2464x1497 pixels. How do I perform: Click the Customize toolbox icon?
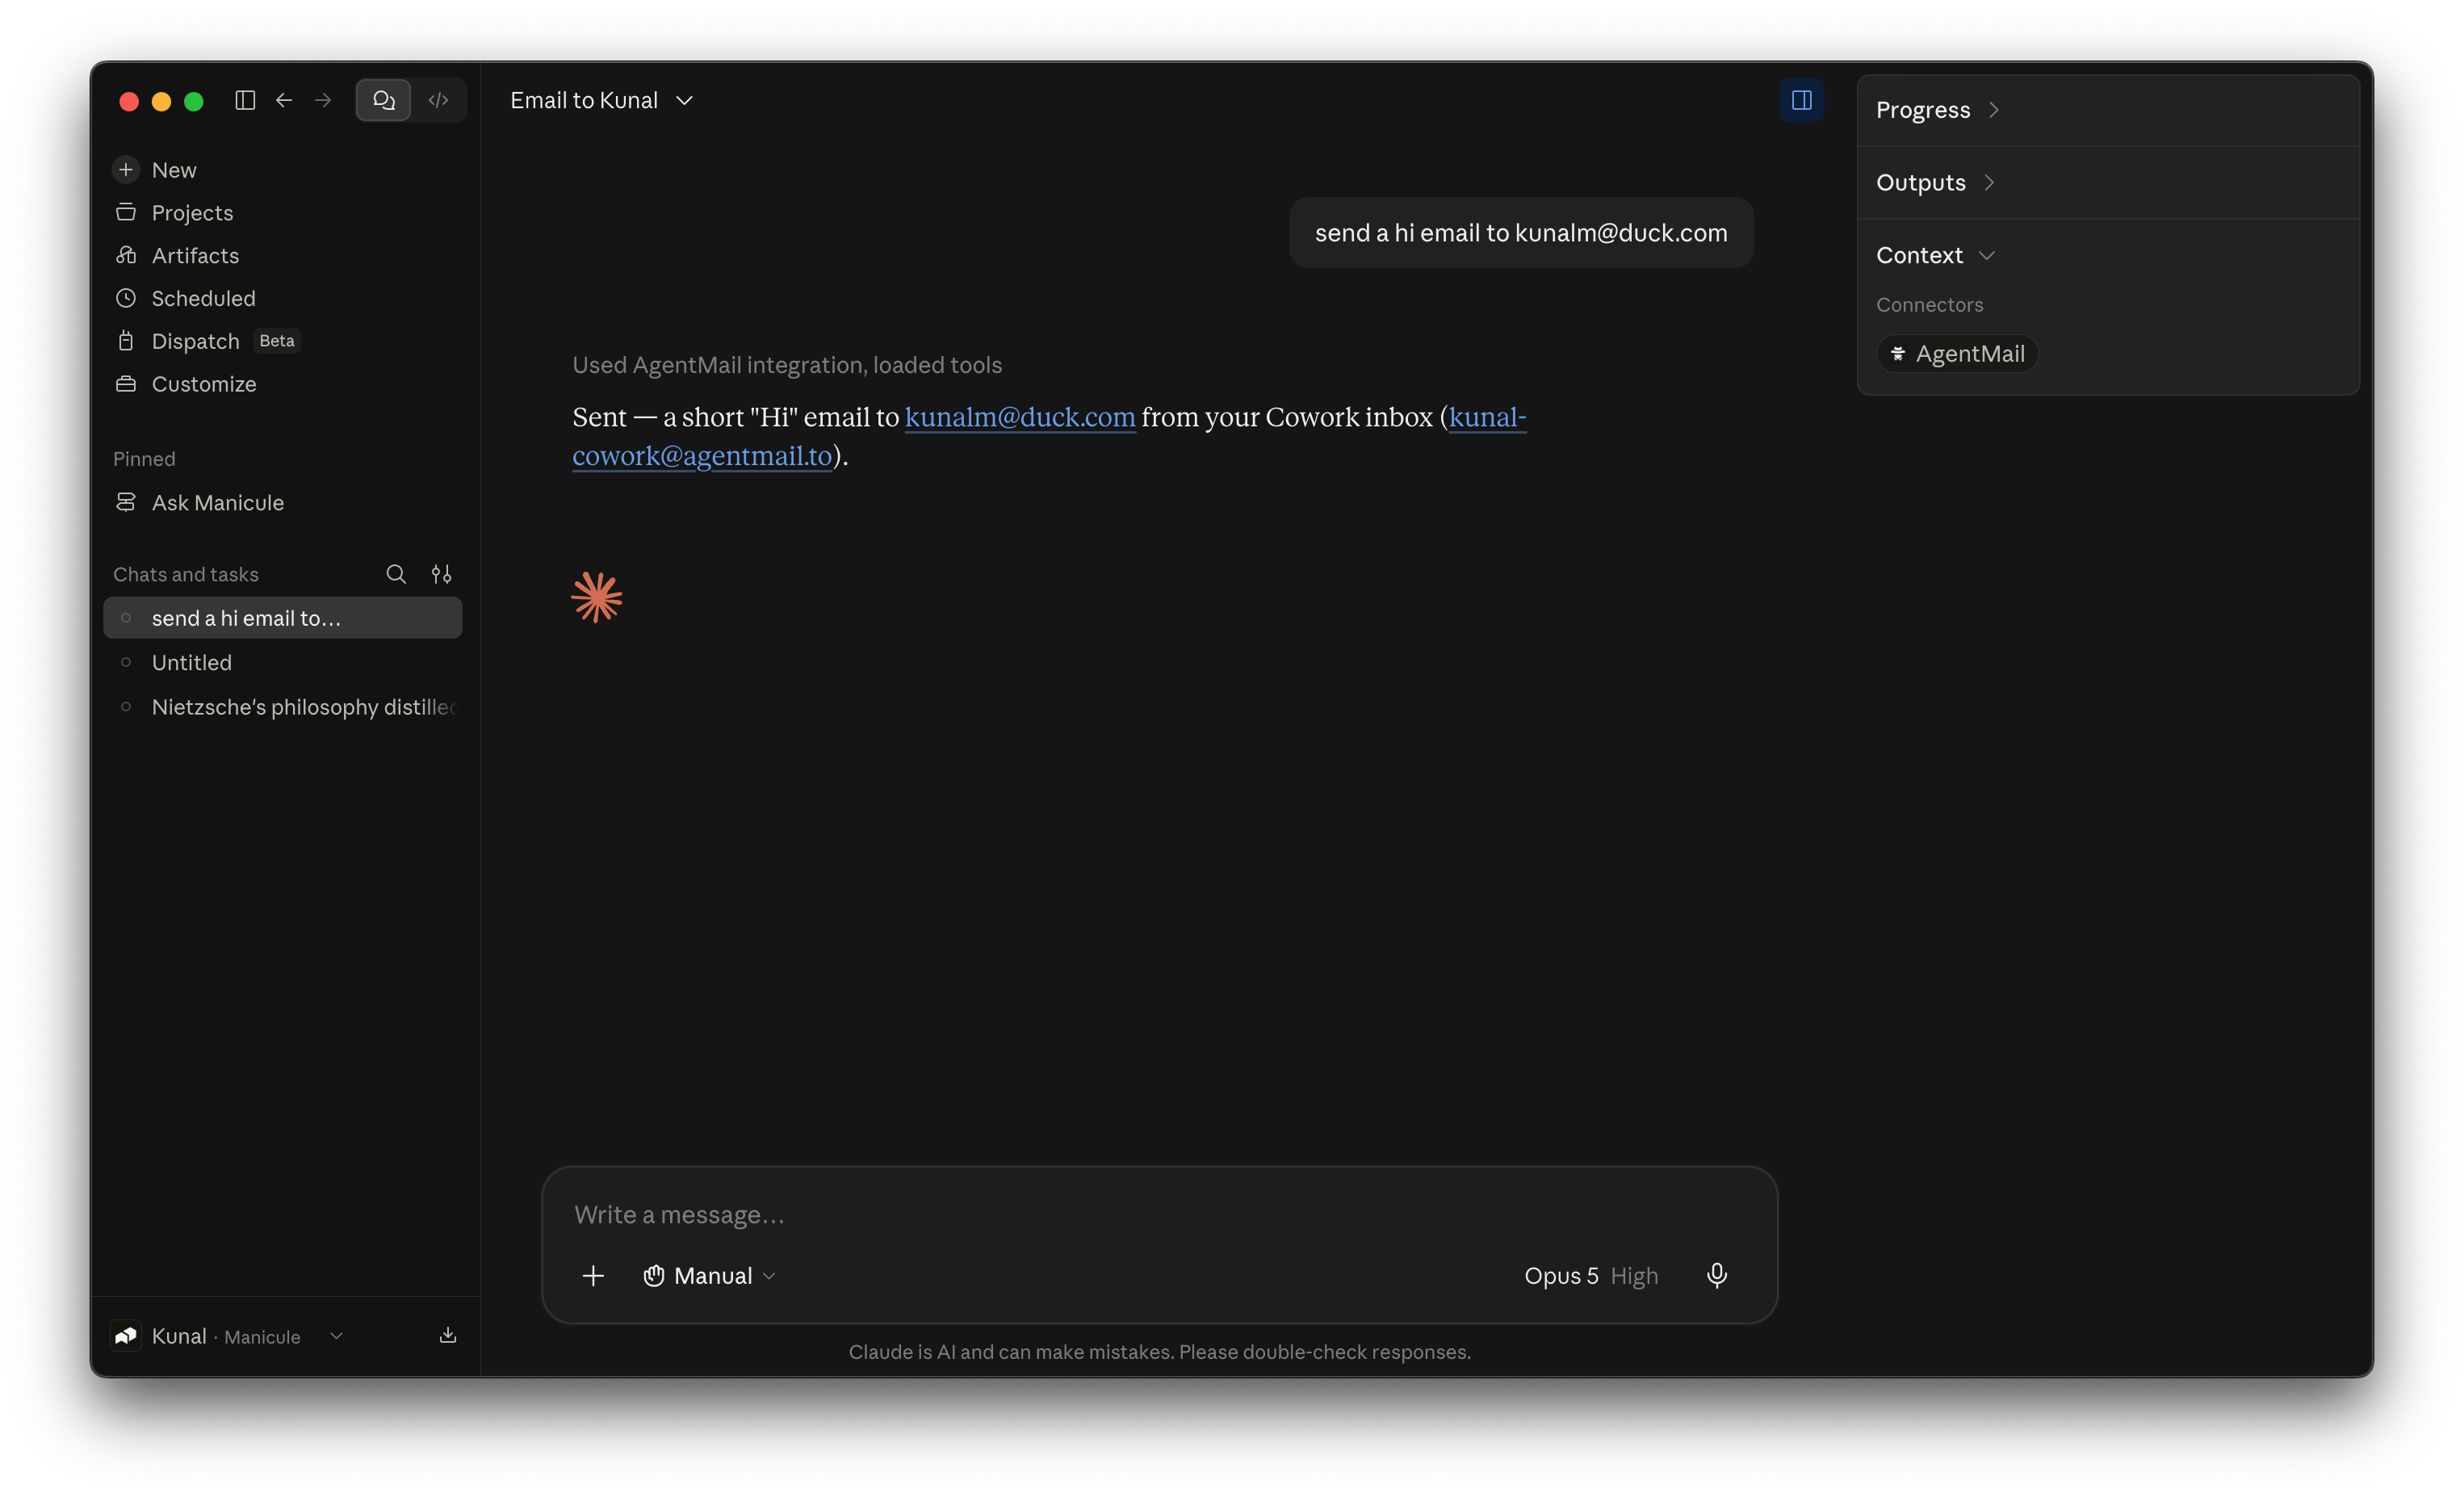pyautogui.click(x=126, y=384)
